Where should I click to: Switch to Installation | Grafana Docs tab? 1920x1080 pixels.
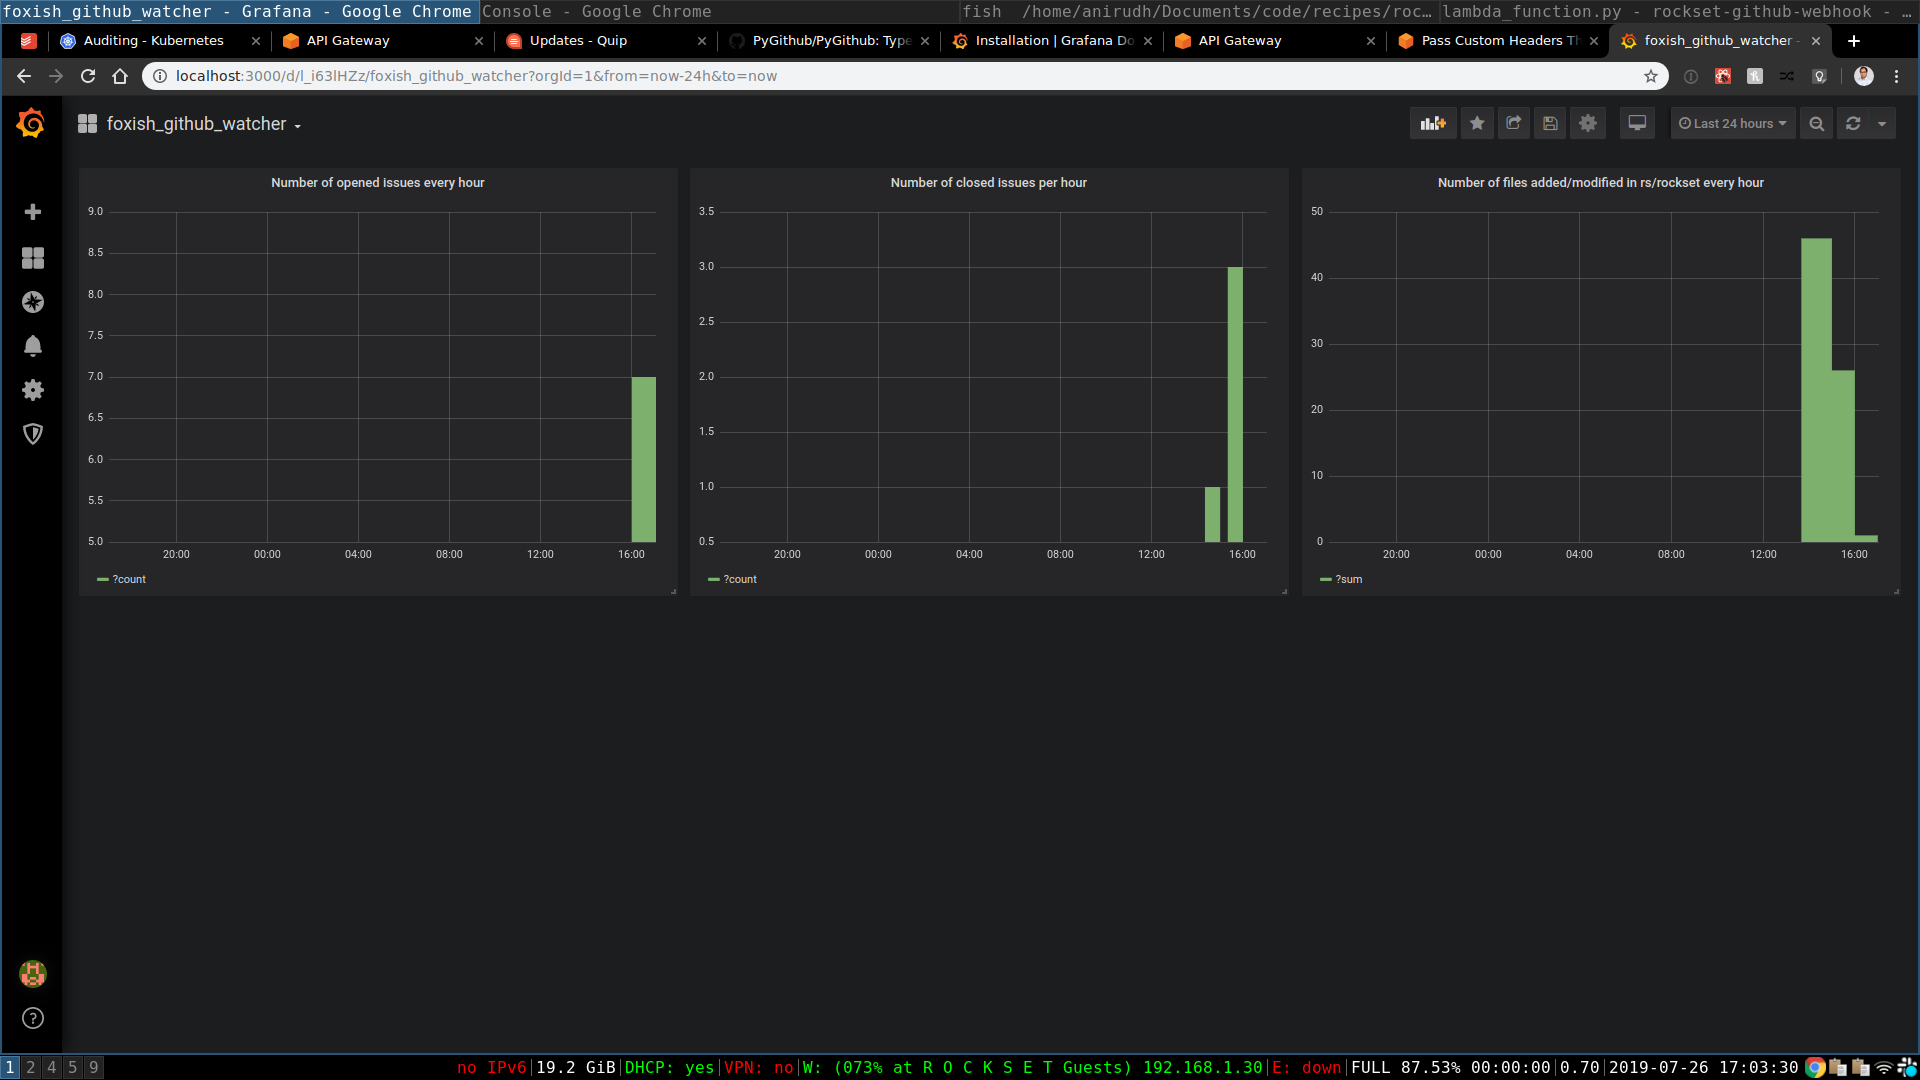click(x=1053, y=41)
